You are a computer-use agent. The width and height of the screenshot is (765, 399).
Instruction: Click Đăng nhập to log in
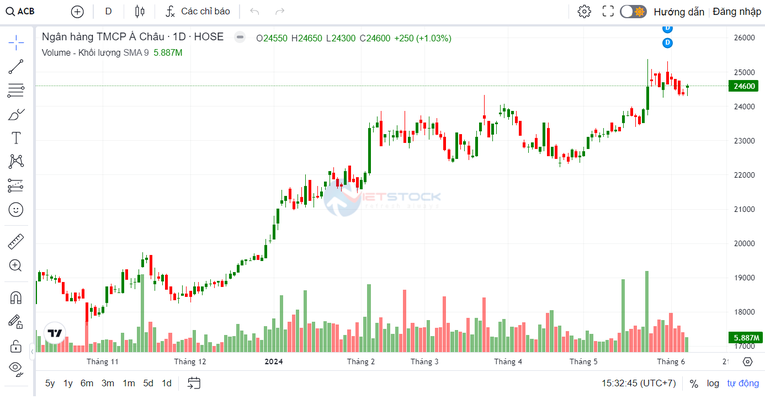737,11
